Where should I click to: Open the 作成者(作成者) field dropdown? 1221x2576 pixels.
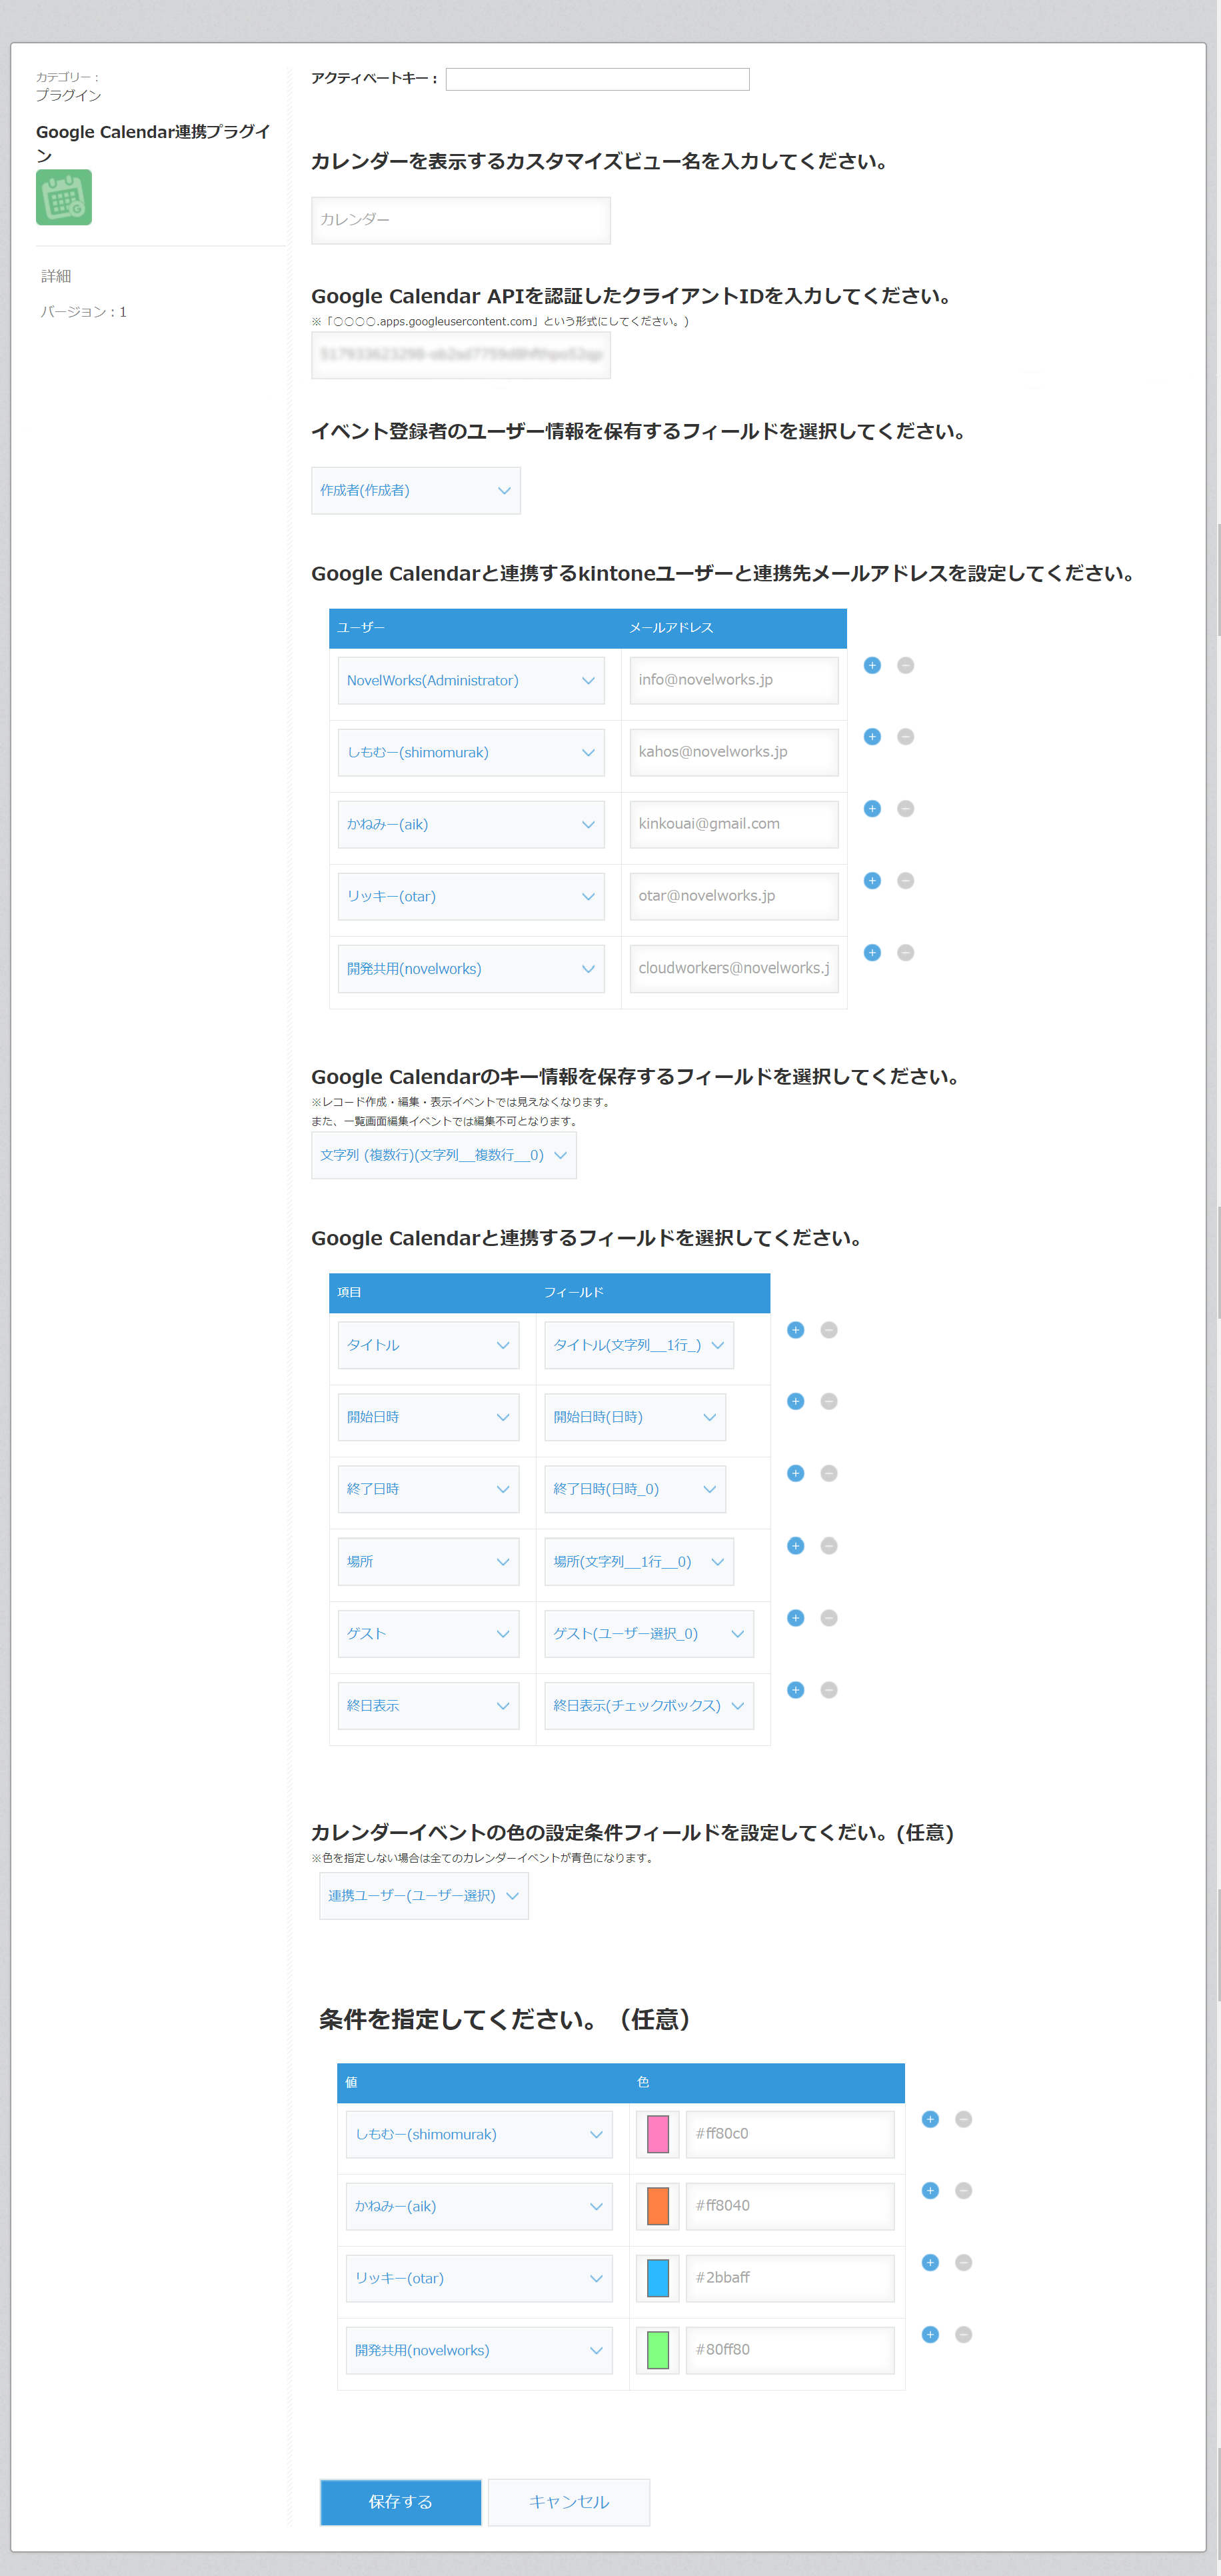tap(415, 490)
